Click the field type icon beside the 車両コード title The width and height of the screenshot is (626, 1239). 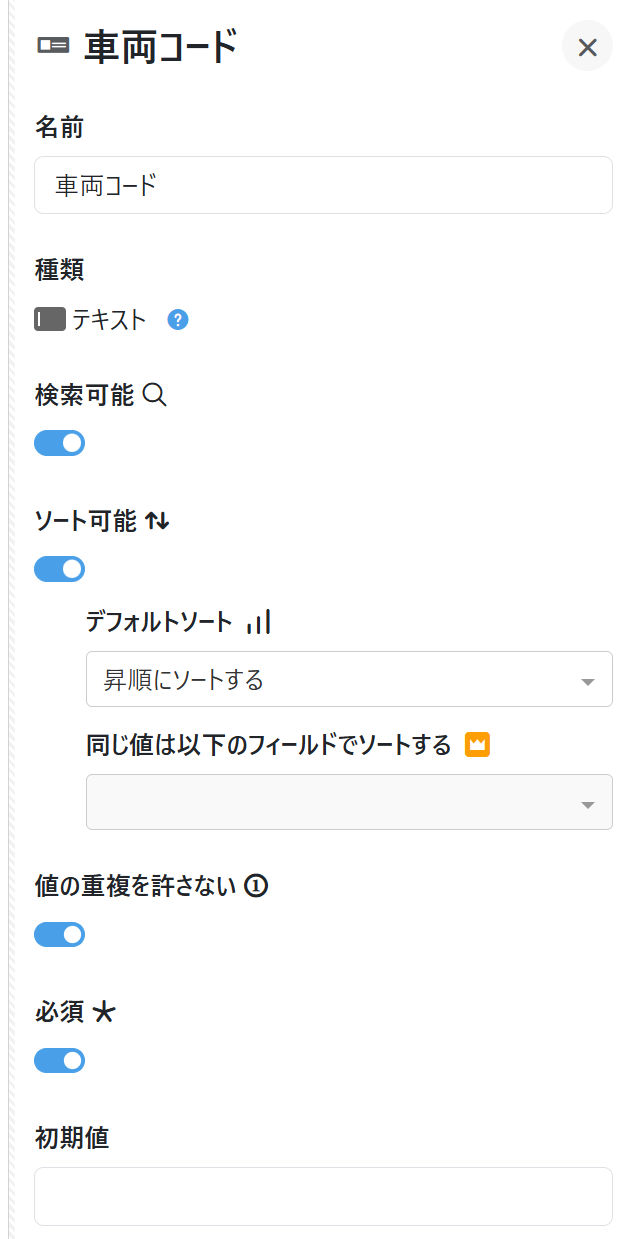click(53, 45)
